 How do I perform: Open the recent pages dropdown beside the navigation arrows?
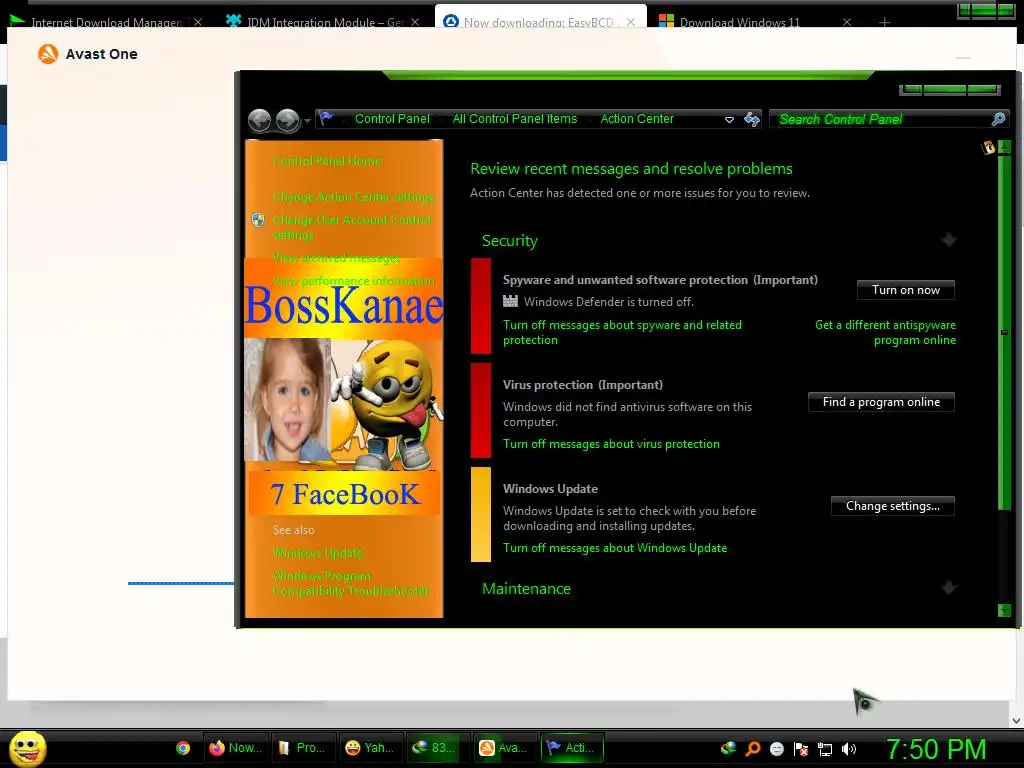click(x=307, y=121)
